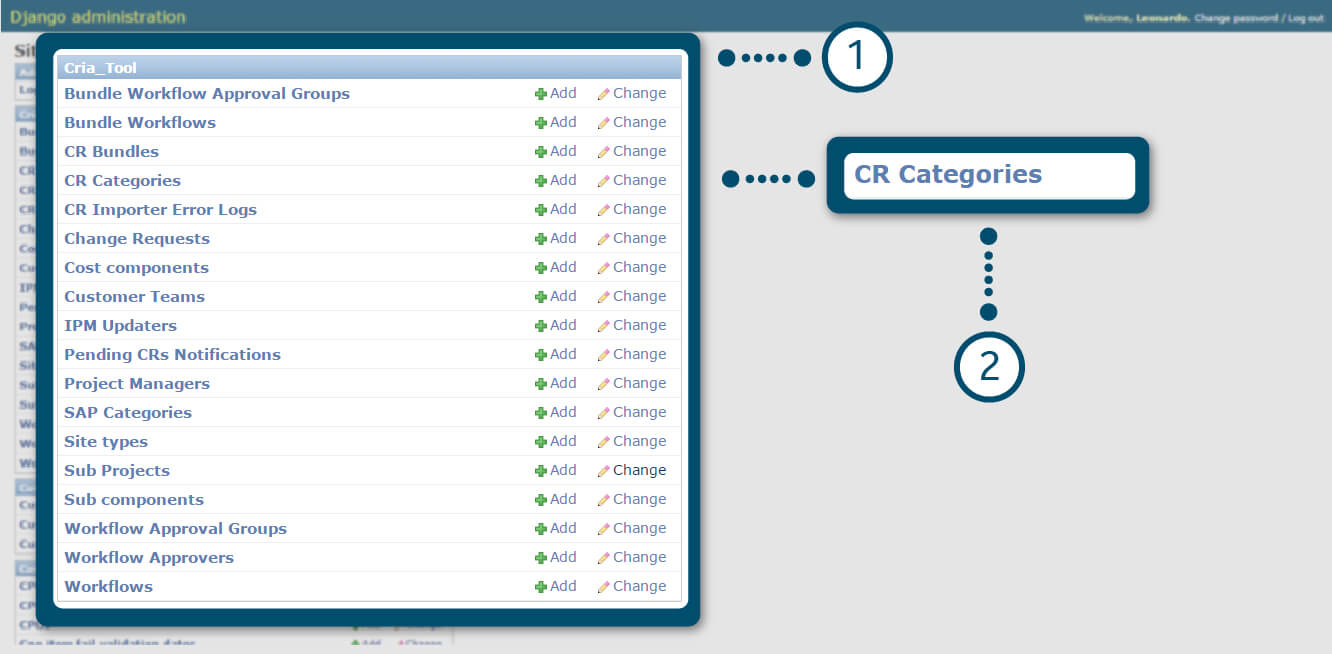
Task: Click the plus icon for Project Managers
Action: (541, 384)
